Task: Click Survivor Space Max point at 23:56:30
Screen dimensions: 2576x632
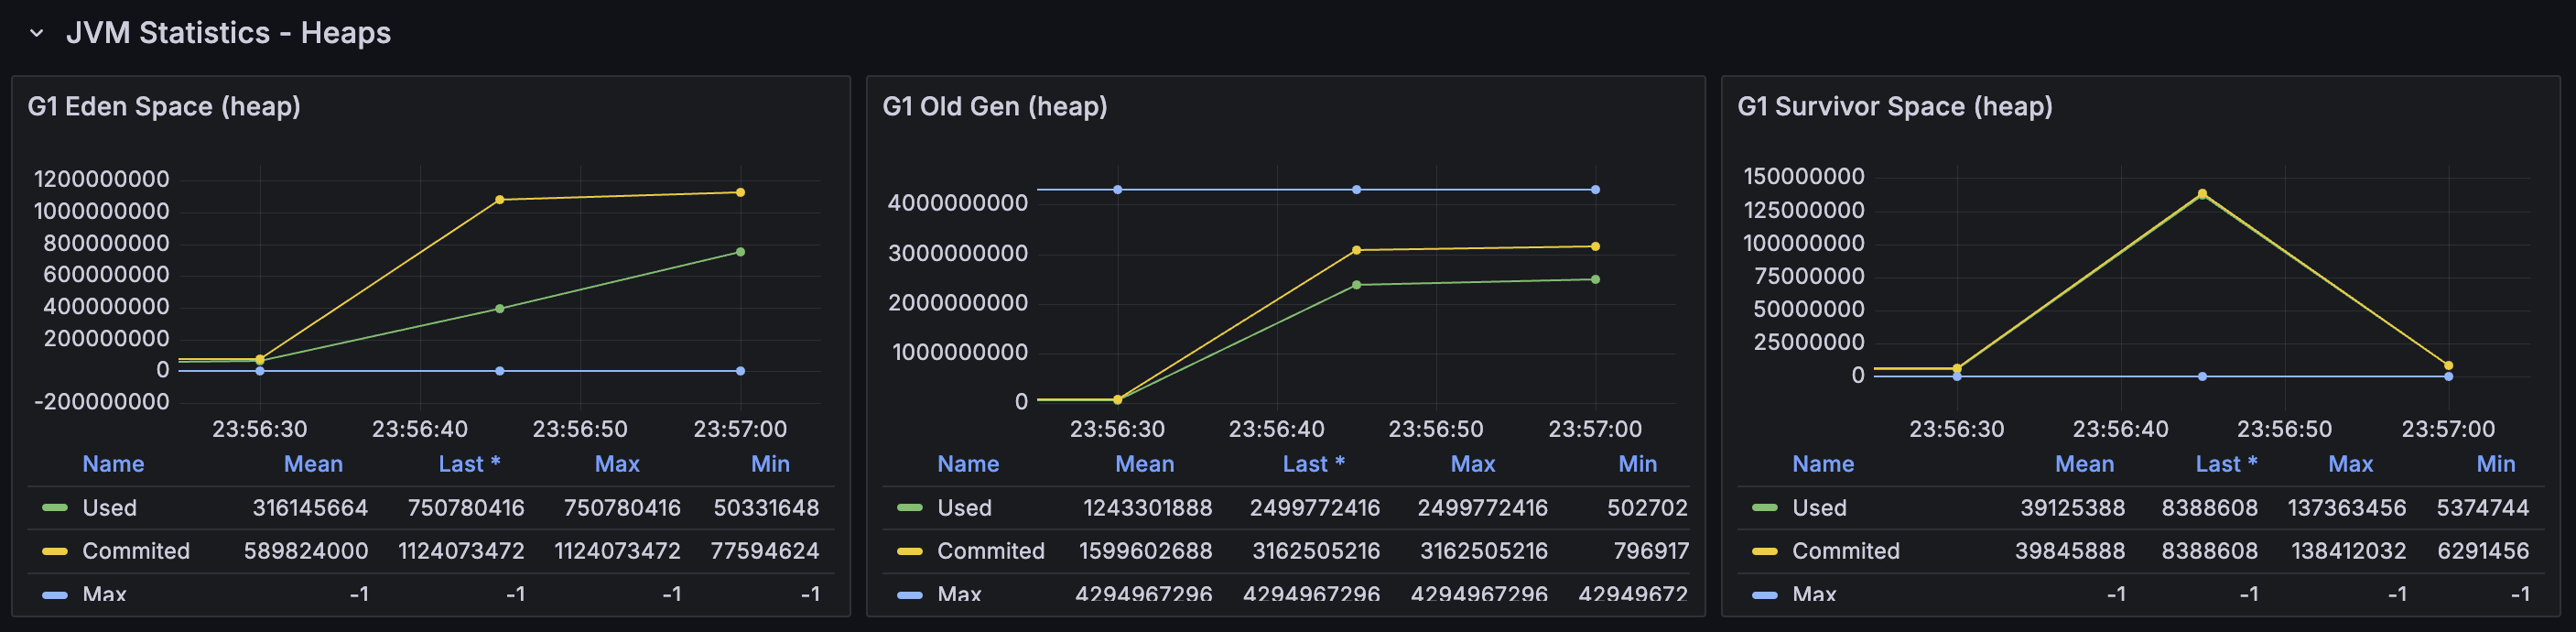Action: [x=1957, y=377]
